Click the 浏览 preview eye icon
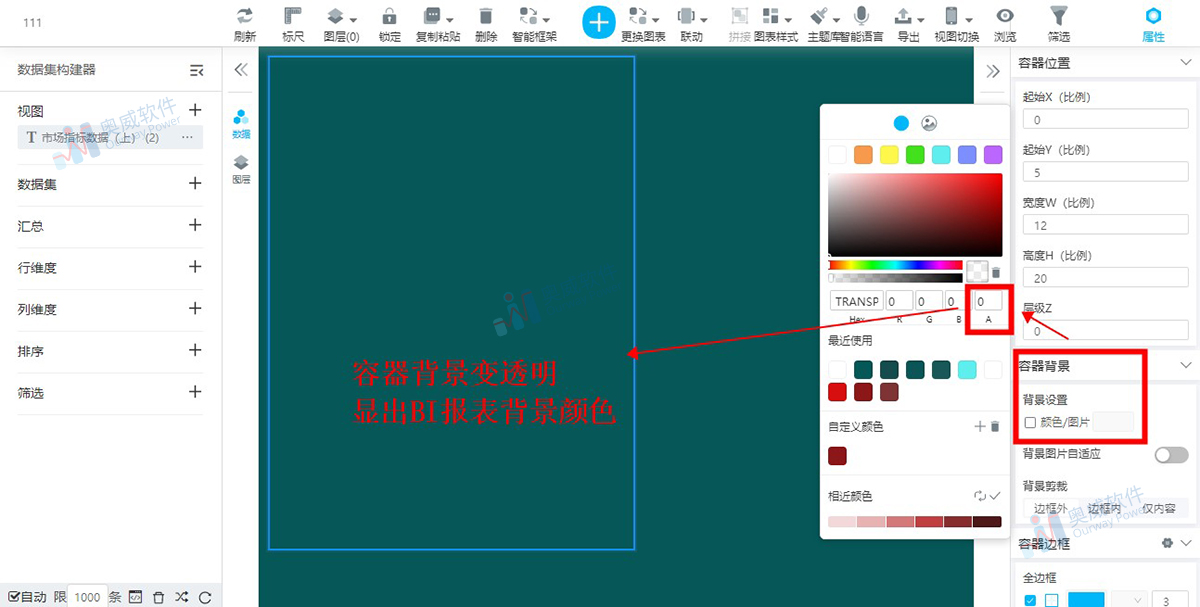 1005,16
